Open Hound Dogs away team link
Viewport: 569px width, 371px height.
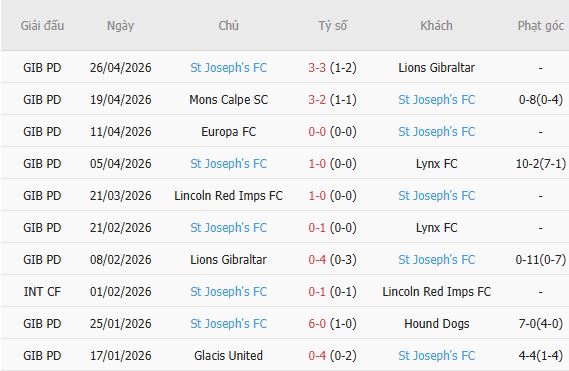[x=437, y=323]
